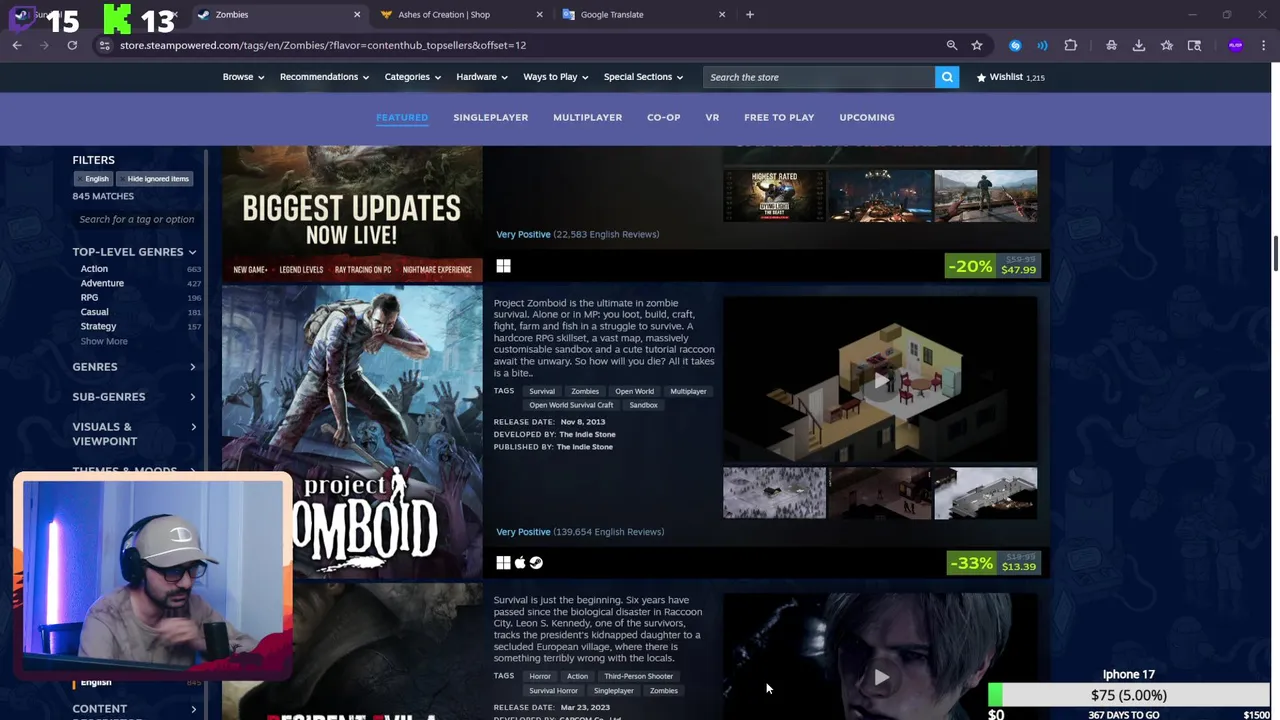This screenshot has width=1280, height=720.
Task: Open the Highest Rated Dying Light thumbnail
Action: [x=775, y=195]
